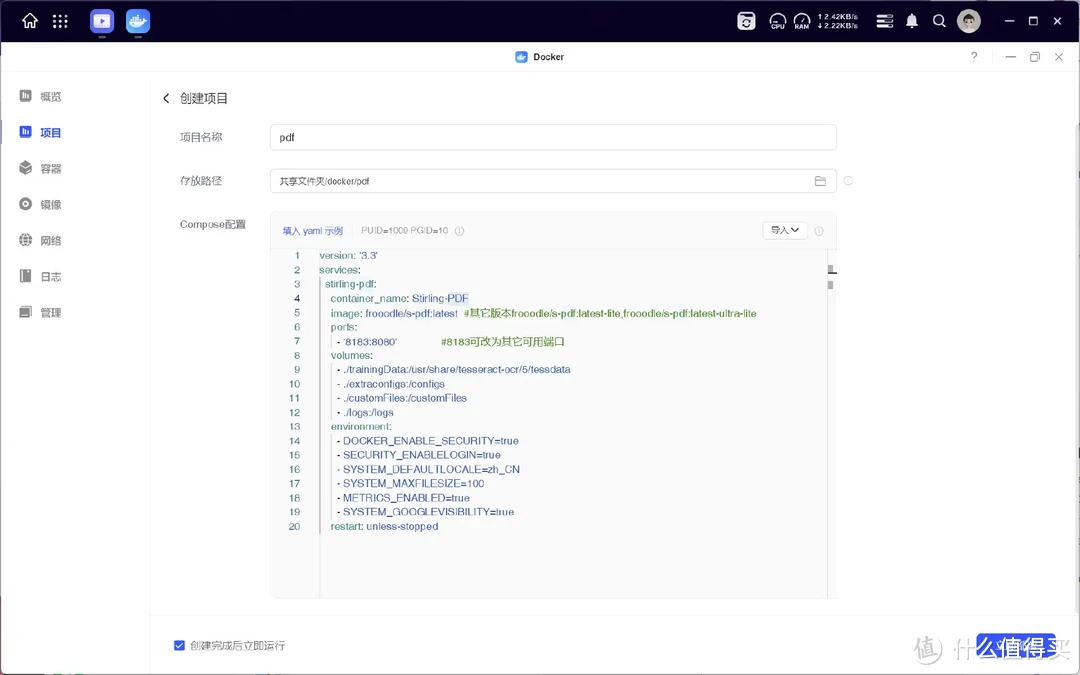Viewport: 1080px width, 675px height.
Task: Click the 填入 yaml 示例 link
Action: click(x=312, y=231)
